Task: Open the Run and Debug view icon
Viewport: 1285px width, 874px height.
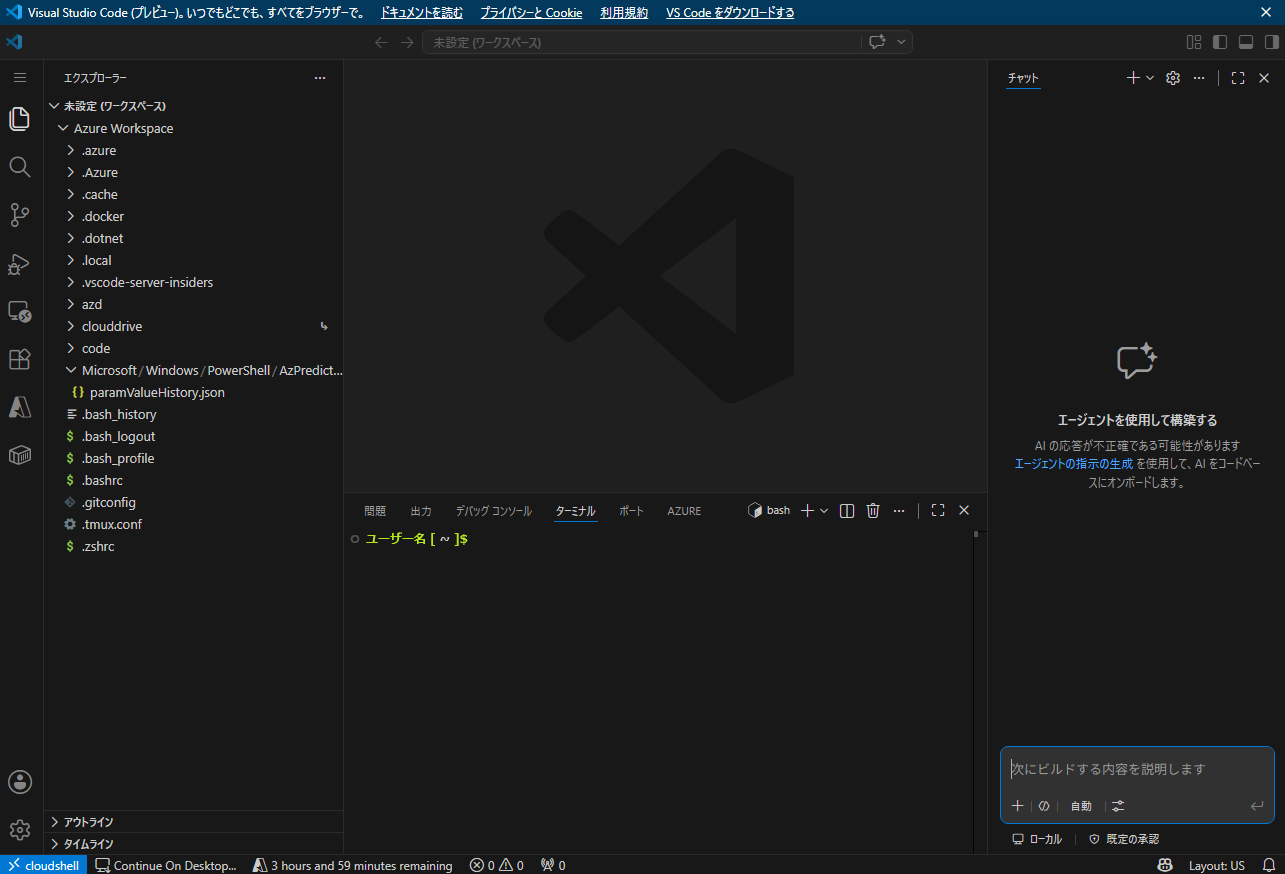Action: (19, 263)
